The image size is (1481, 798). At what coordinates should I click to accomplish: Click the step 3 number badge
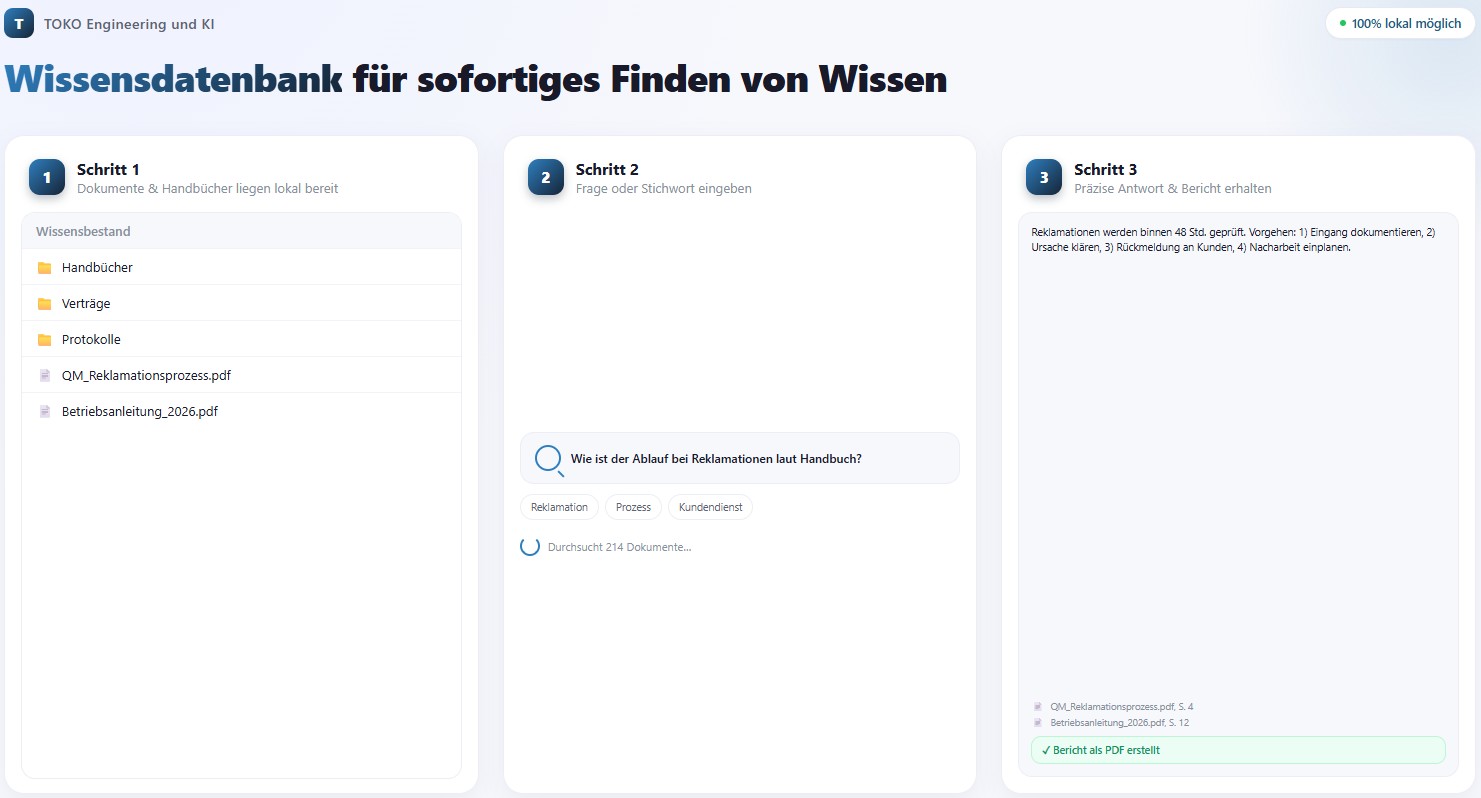(x=1044, y=177)
